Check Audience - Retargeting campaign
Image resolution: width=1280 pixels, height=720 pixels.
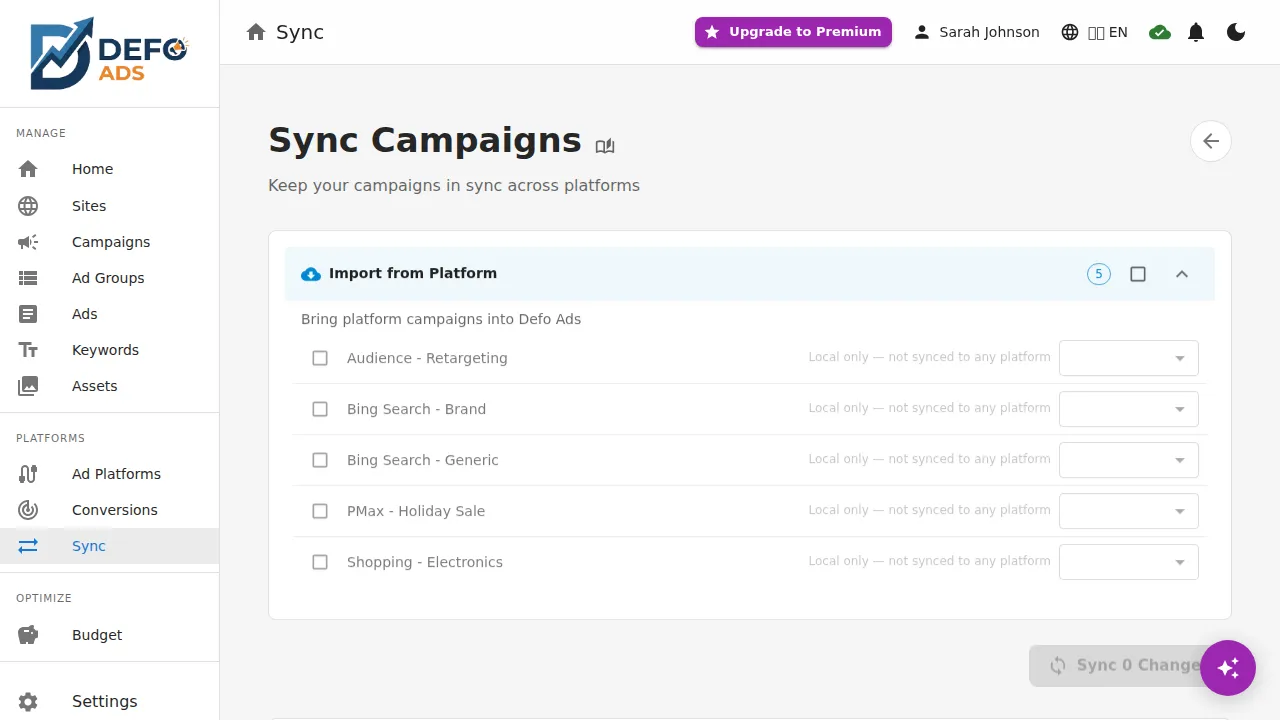point(320,358)
